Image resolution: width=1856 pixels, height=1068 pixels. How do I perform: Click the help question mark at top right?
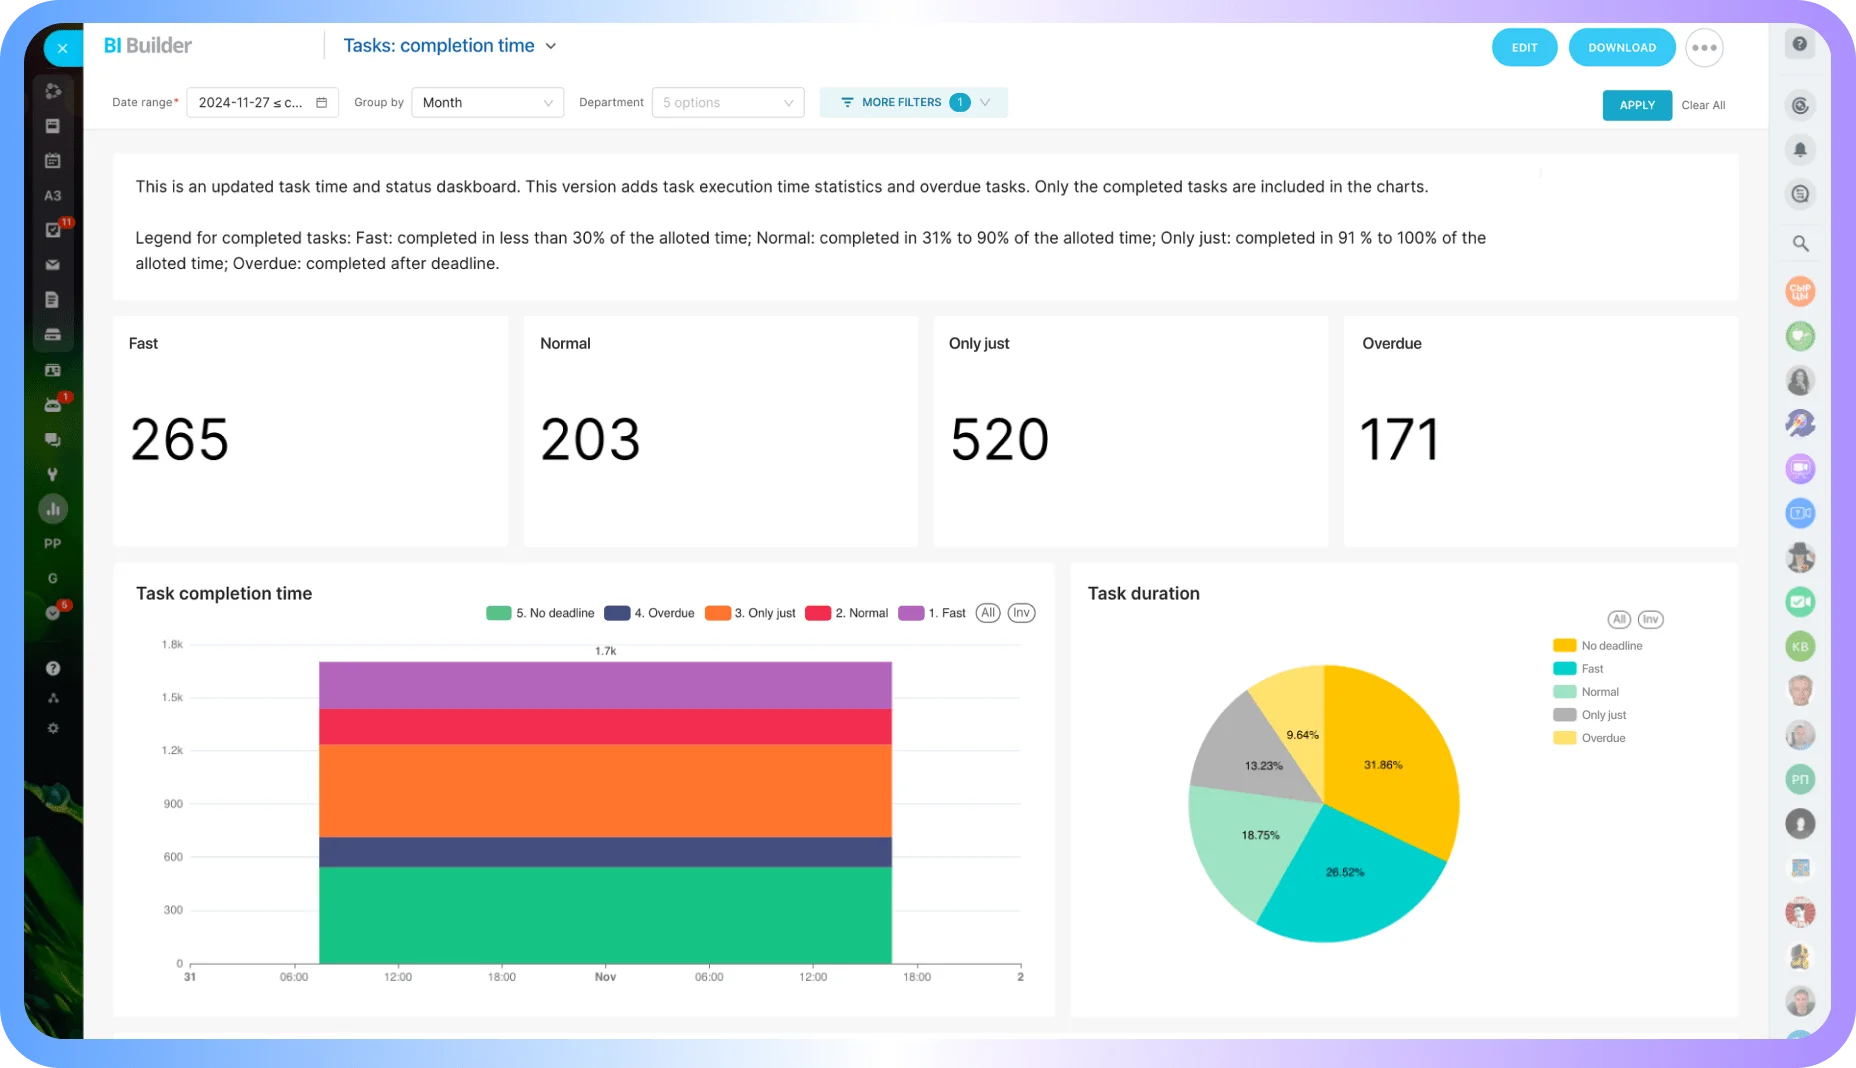pos(1800,44)
